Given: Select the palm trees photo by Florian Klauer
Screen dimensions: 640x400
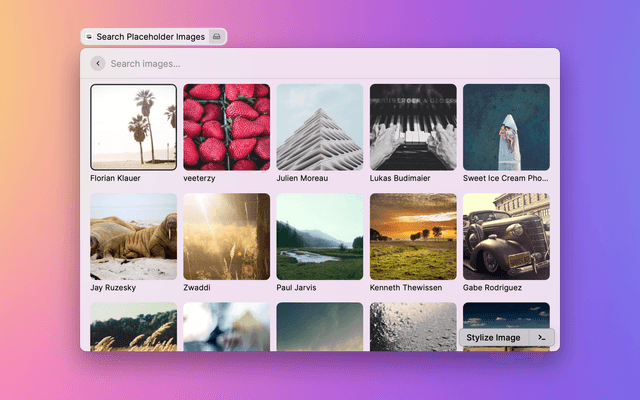Looking at the screenshot, I should [133, 127].
